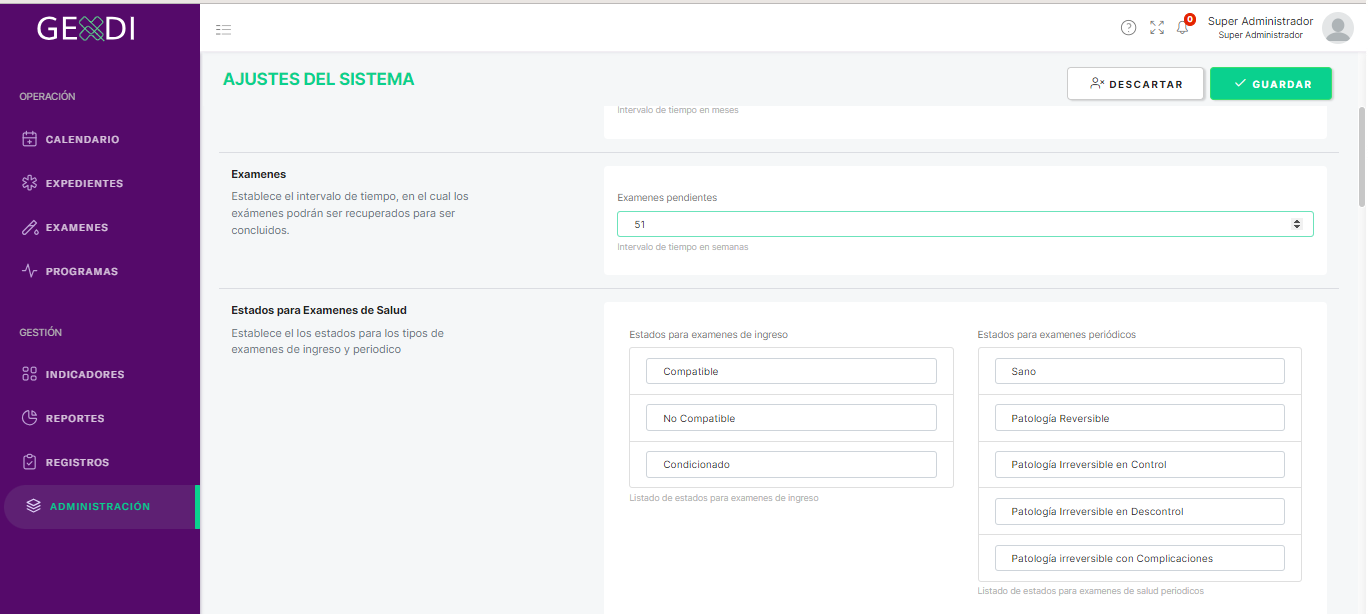Click the Examenes sidebar icon

tap(30, 227)
